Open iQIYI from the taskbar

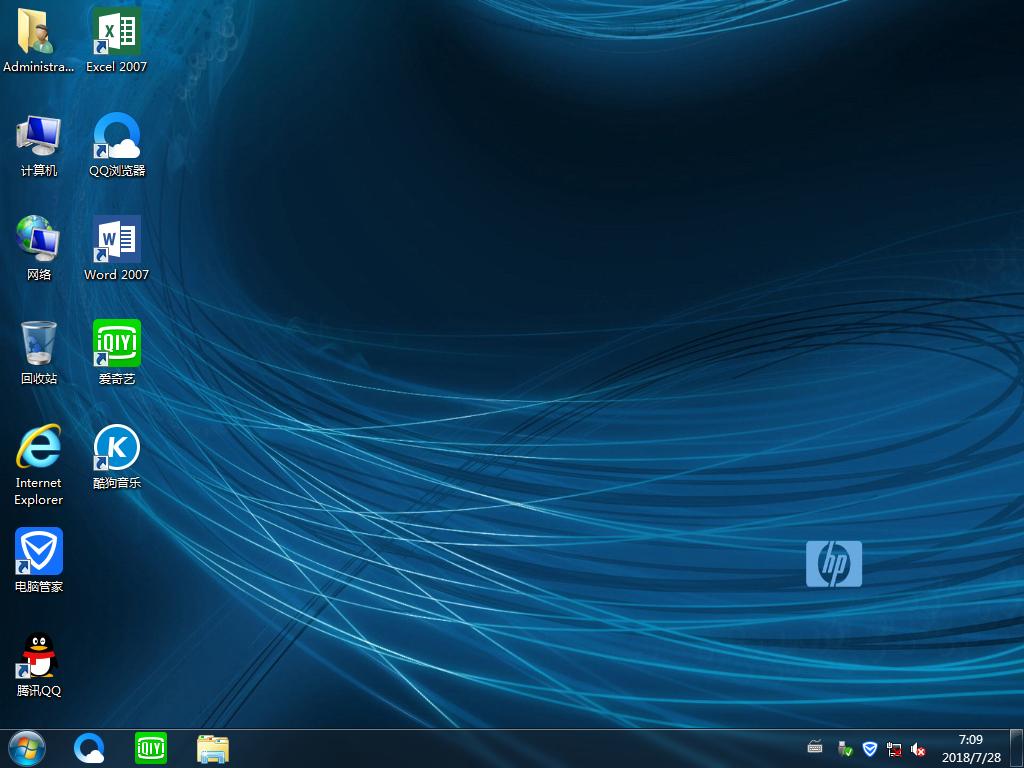point(151,748)
